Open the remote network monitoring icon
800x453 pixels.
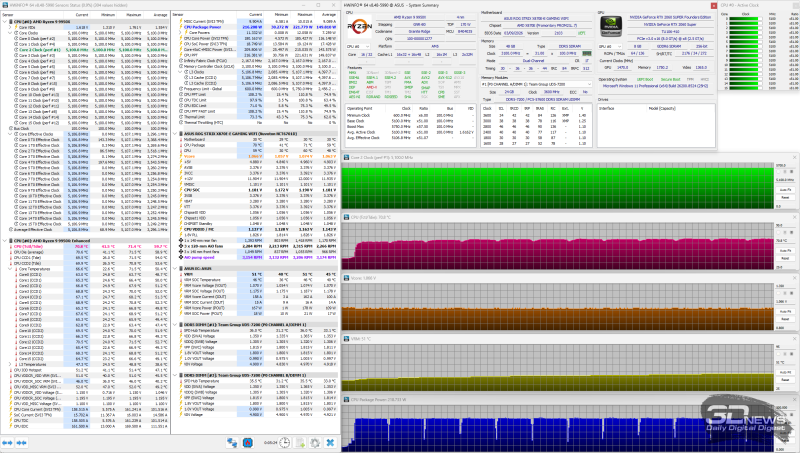tap(232, 443)
